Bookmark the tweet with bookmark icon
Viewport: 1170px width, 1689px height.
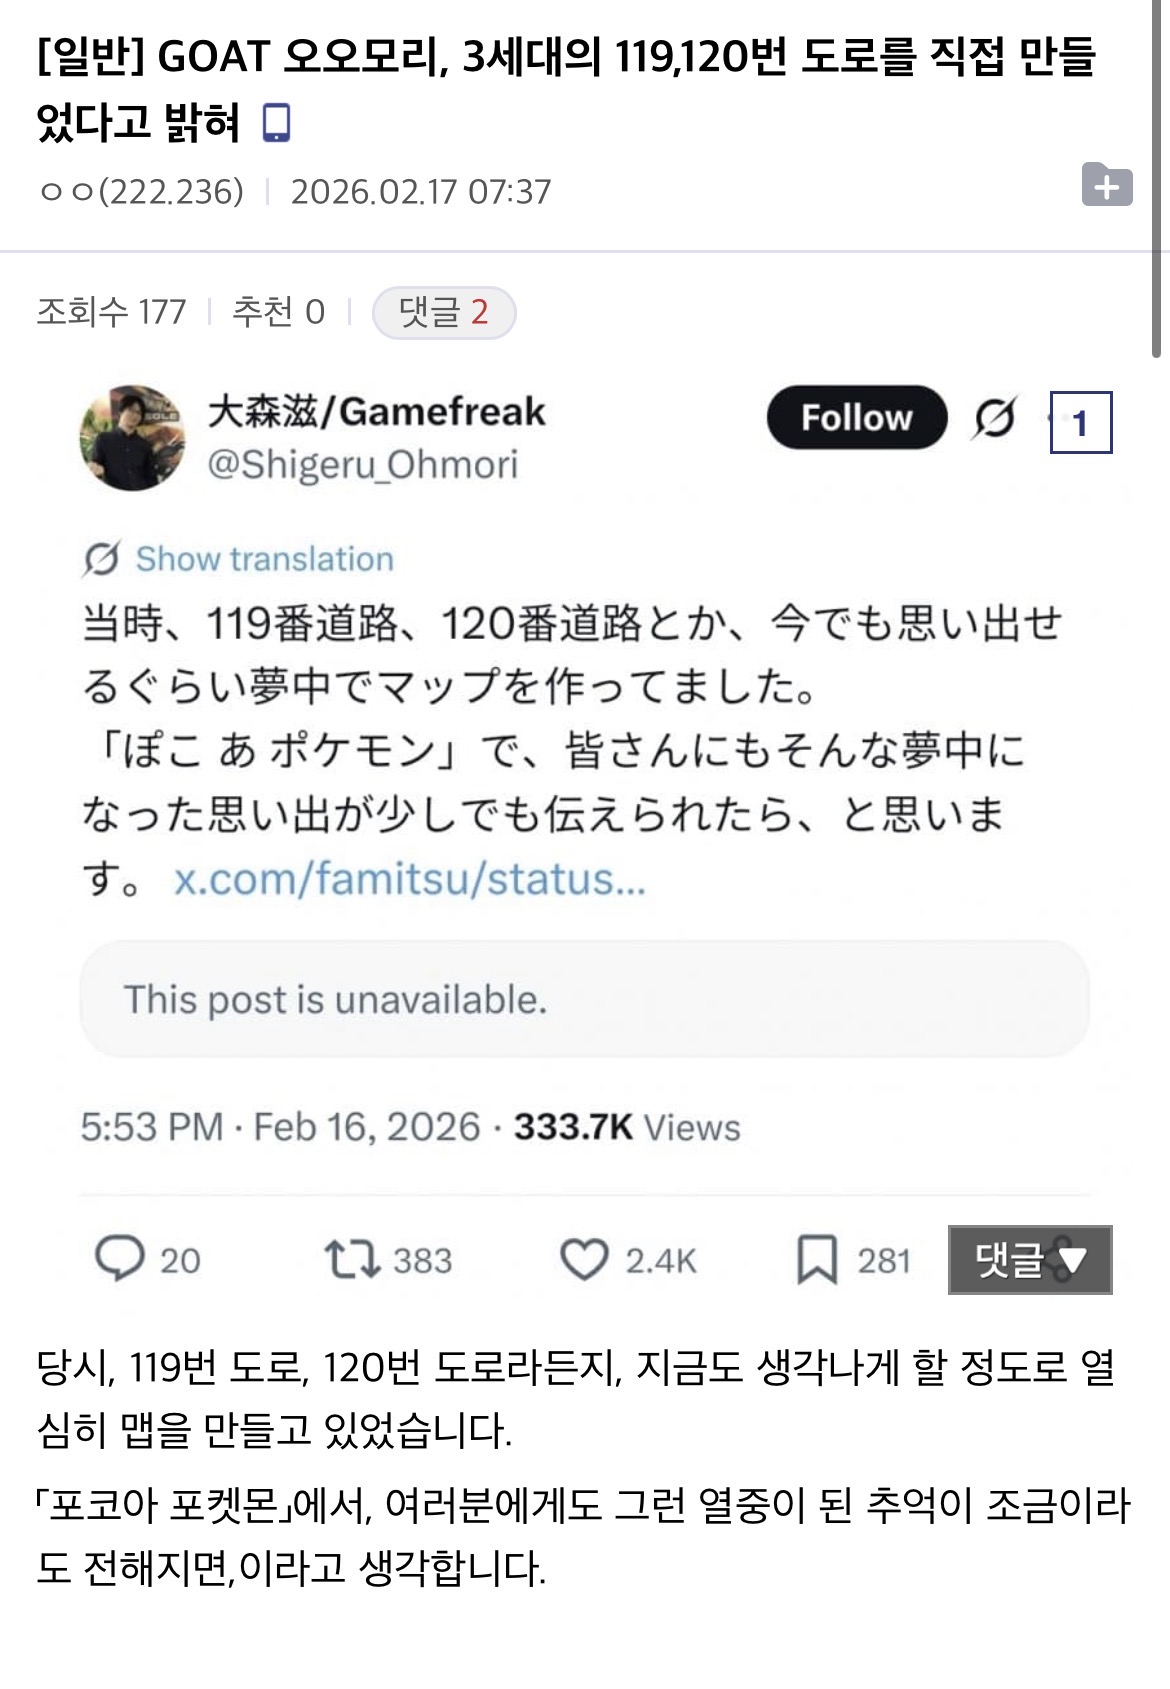816,1259
